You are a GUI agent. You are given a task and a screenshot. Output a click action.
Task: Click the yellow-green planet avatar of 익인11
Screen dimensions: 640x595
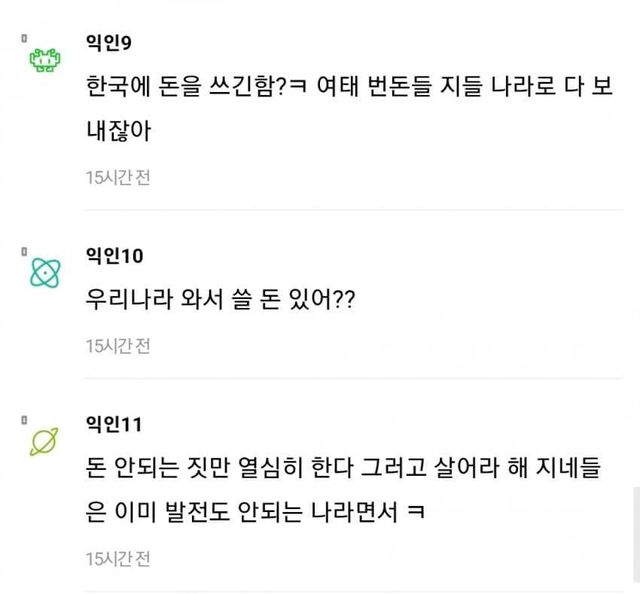pos(44,439)
